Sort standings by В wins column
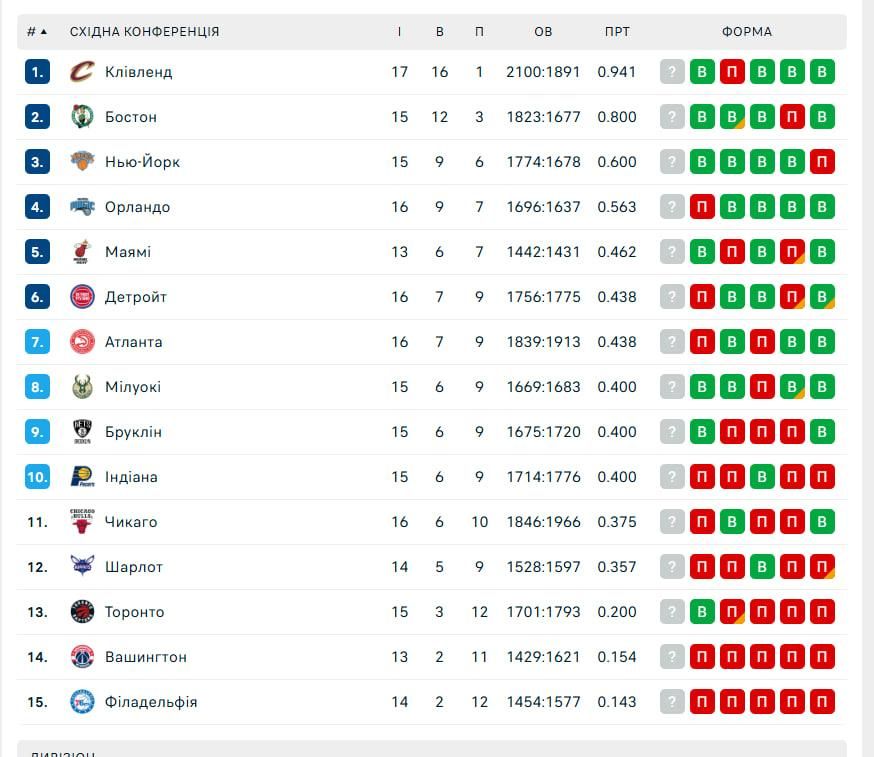Screen dimensions: 874x757 coord(440,32)
